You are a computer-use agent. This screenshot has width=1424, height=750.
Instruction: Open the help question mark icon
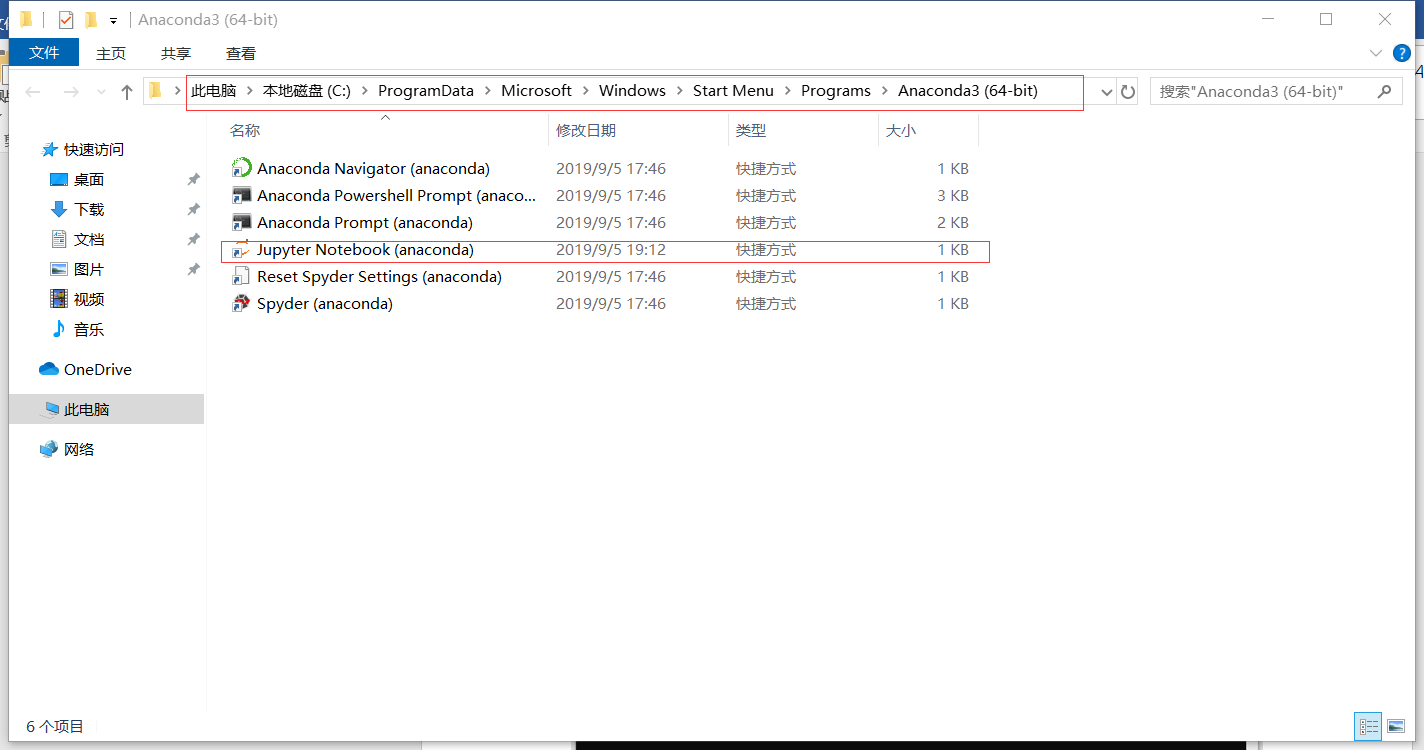[x=1402, y=53]
